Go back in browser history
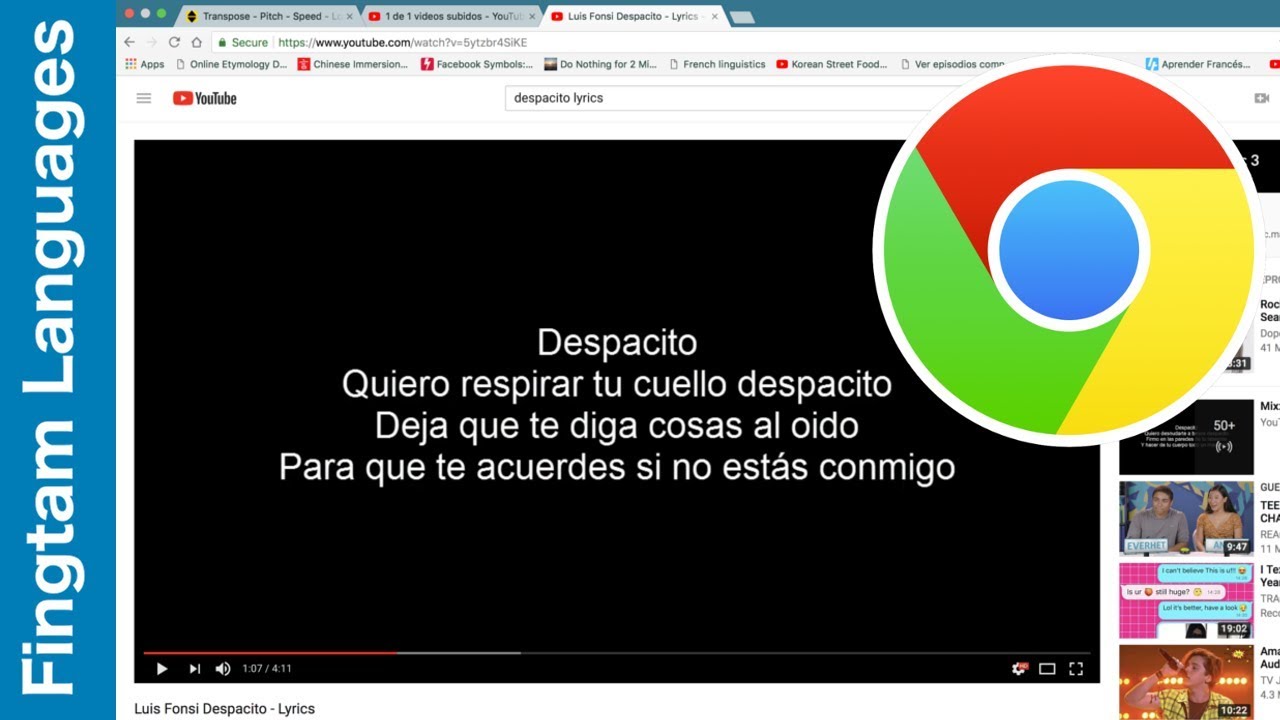This screenshot has width=1280, height=720. (129, 42)
